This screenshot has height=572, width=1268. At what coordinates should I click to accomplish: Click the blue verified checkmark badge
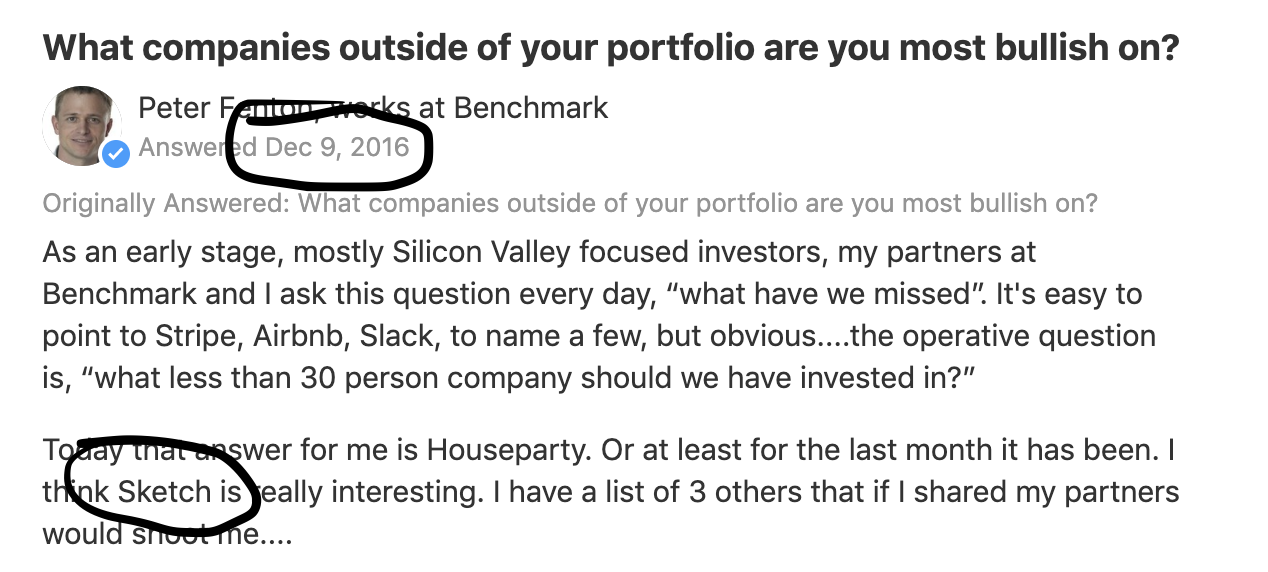click(116, 154)
